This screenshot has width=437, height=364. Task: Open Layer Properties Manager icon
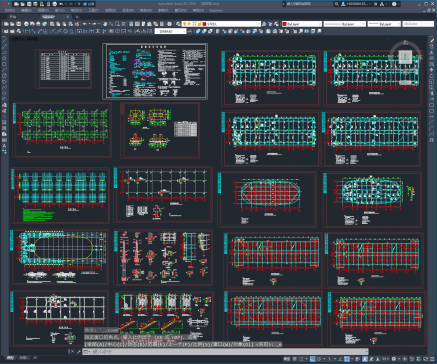(178, 24)
